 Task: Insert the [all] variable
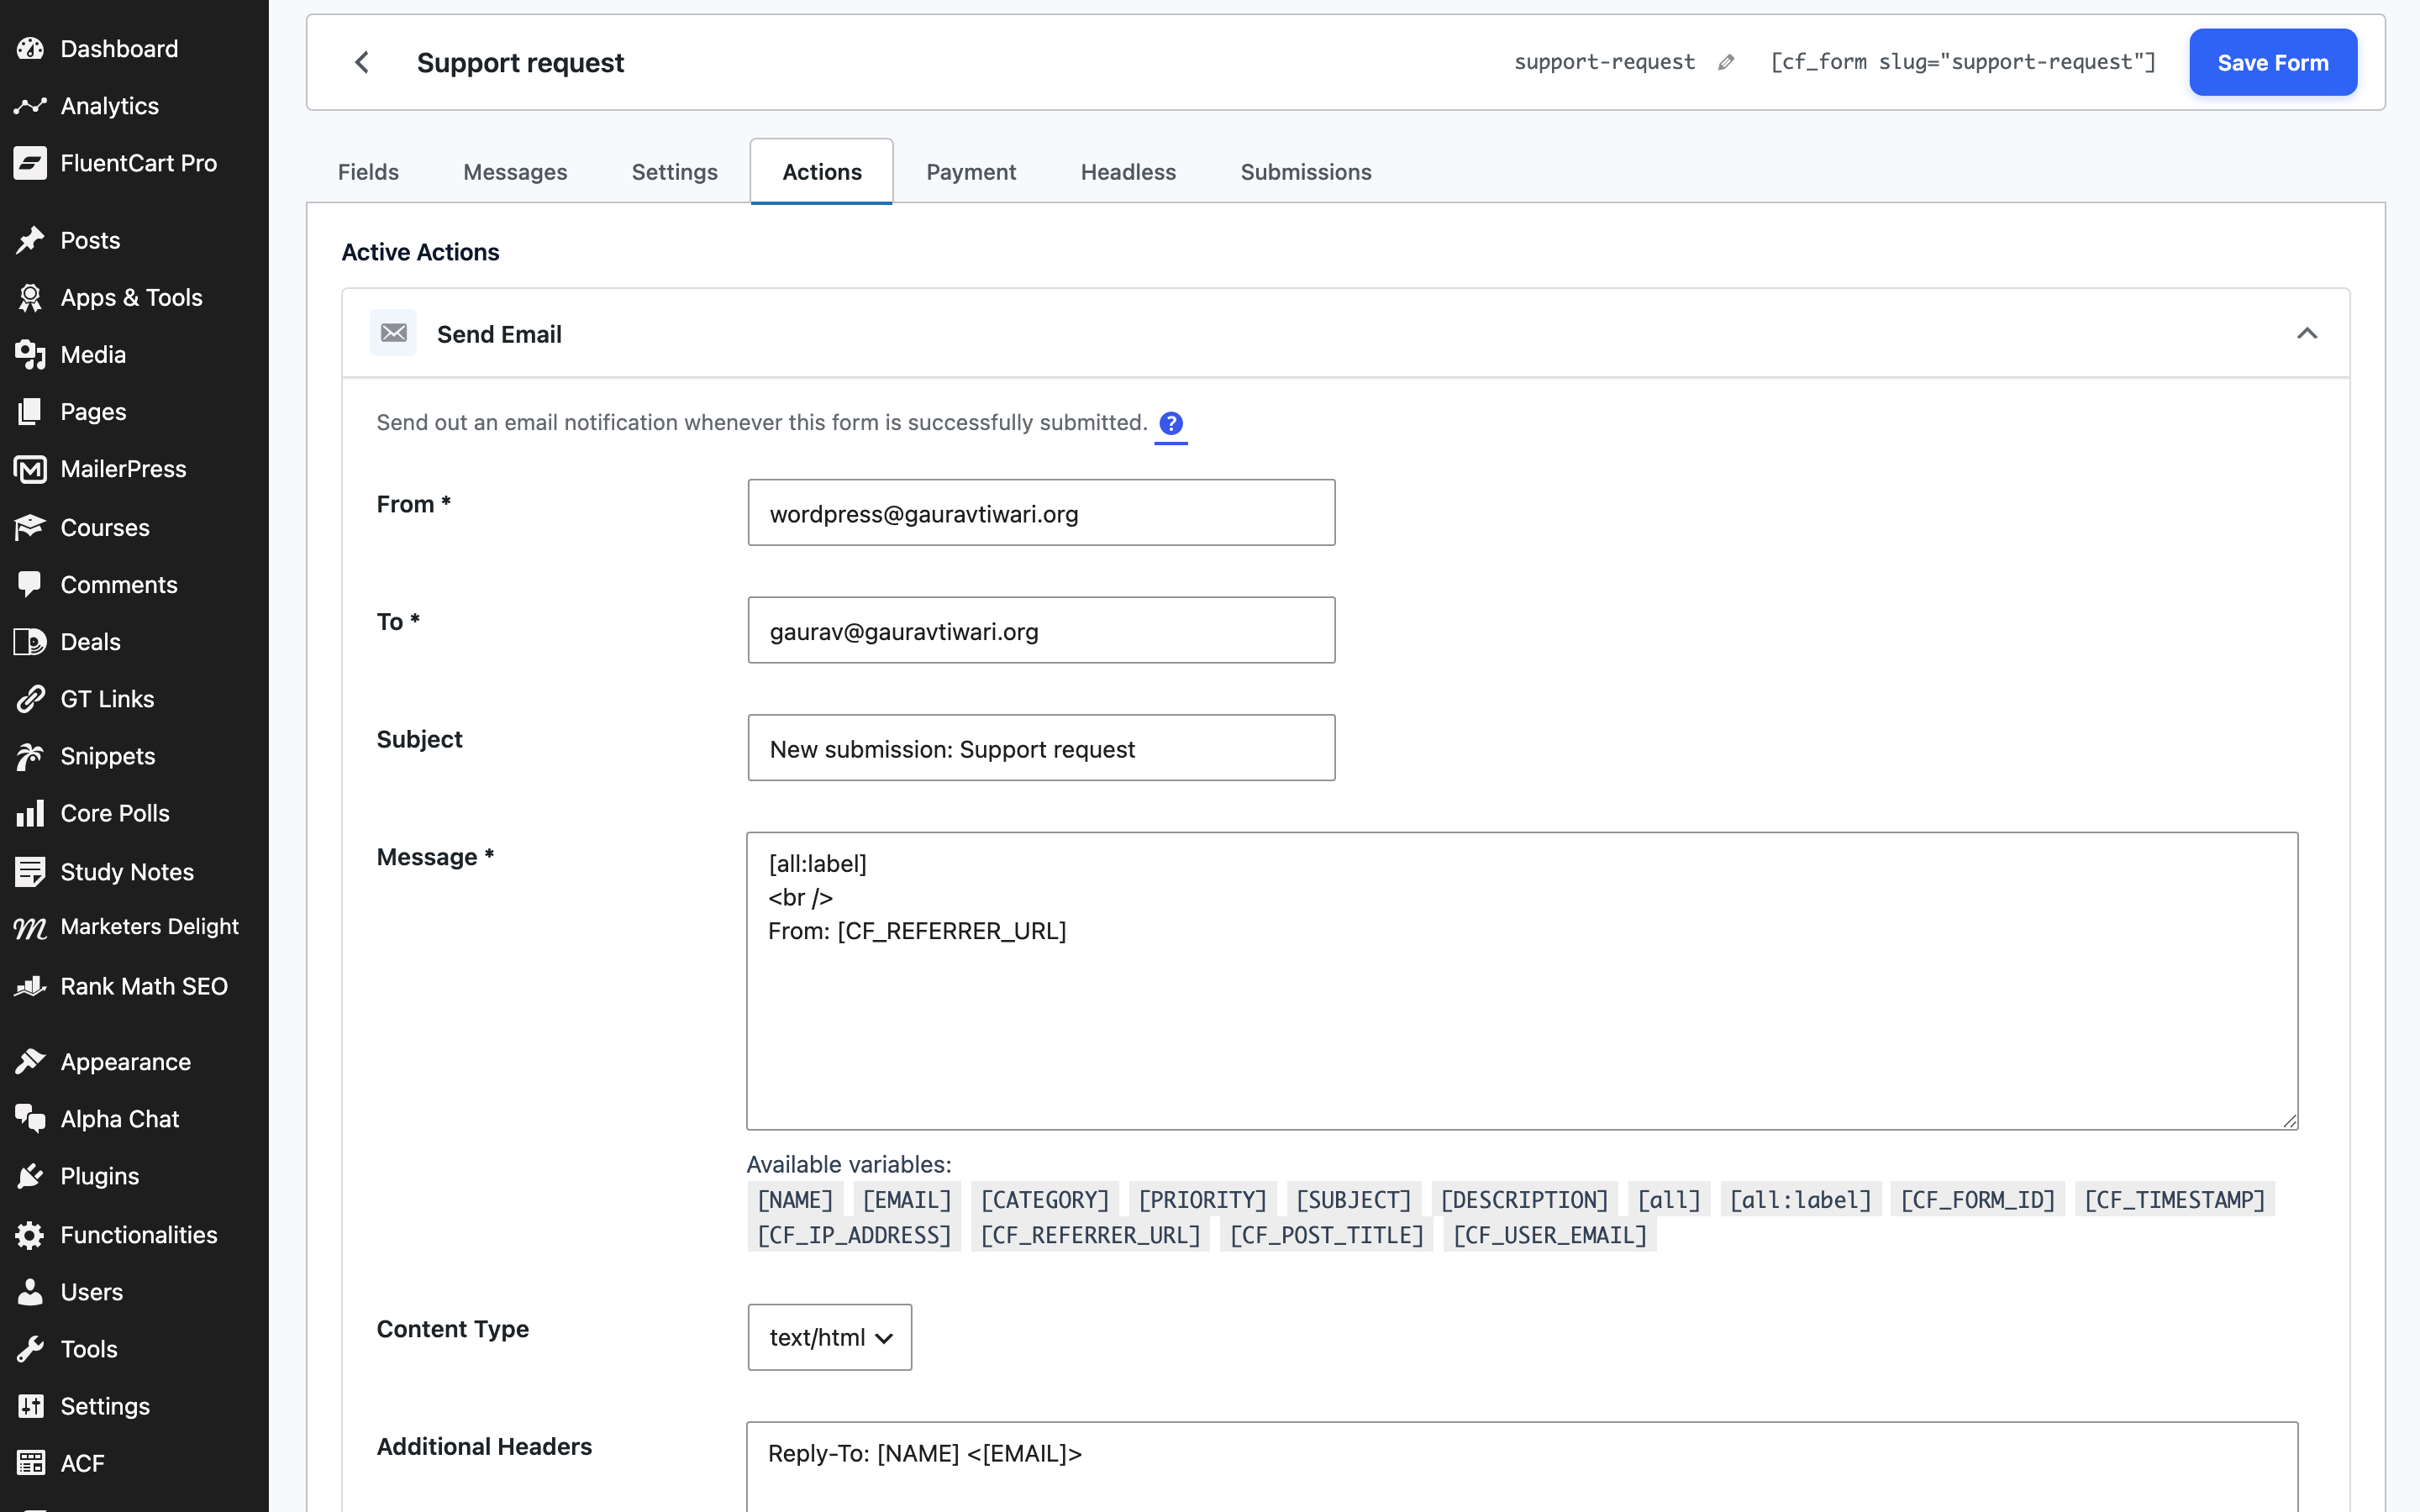(x=1668, y=1199)
